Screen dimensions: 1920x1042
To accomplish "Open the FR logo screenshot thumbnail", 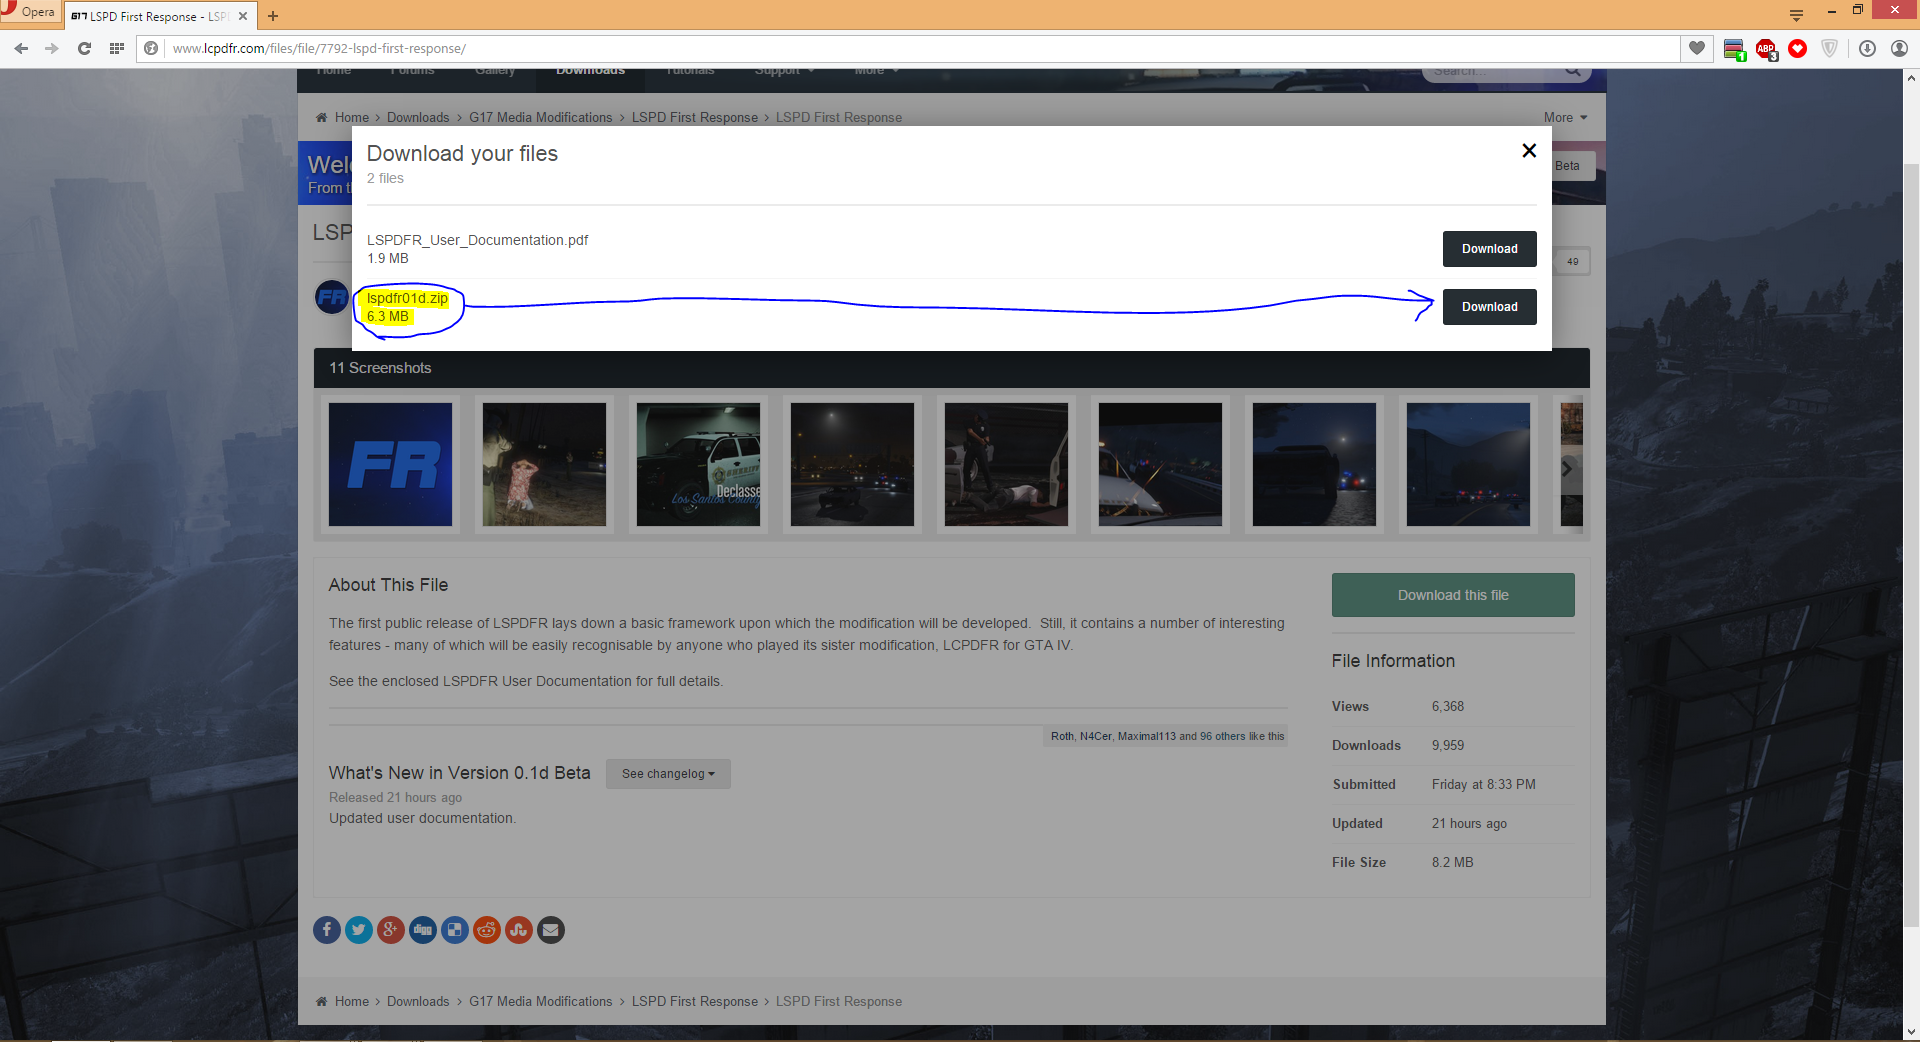I will pyautogui.click(x=390, y=464).
